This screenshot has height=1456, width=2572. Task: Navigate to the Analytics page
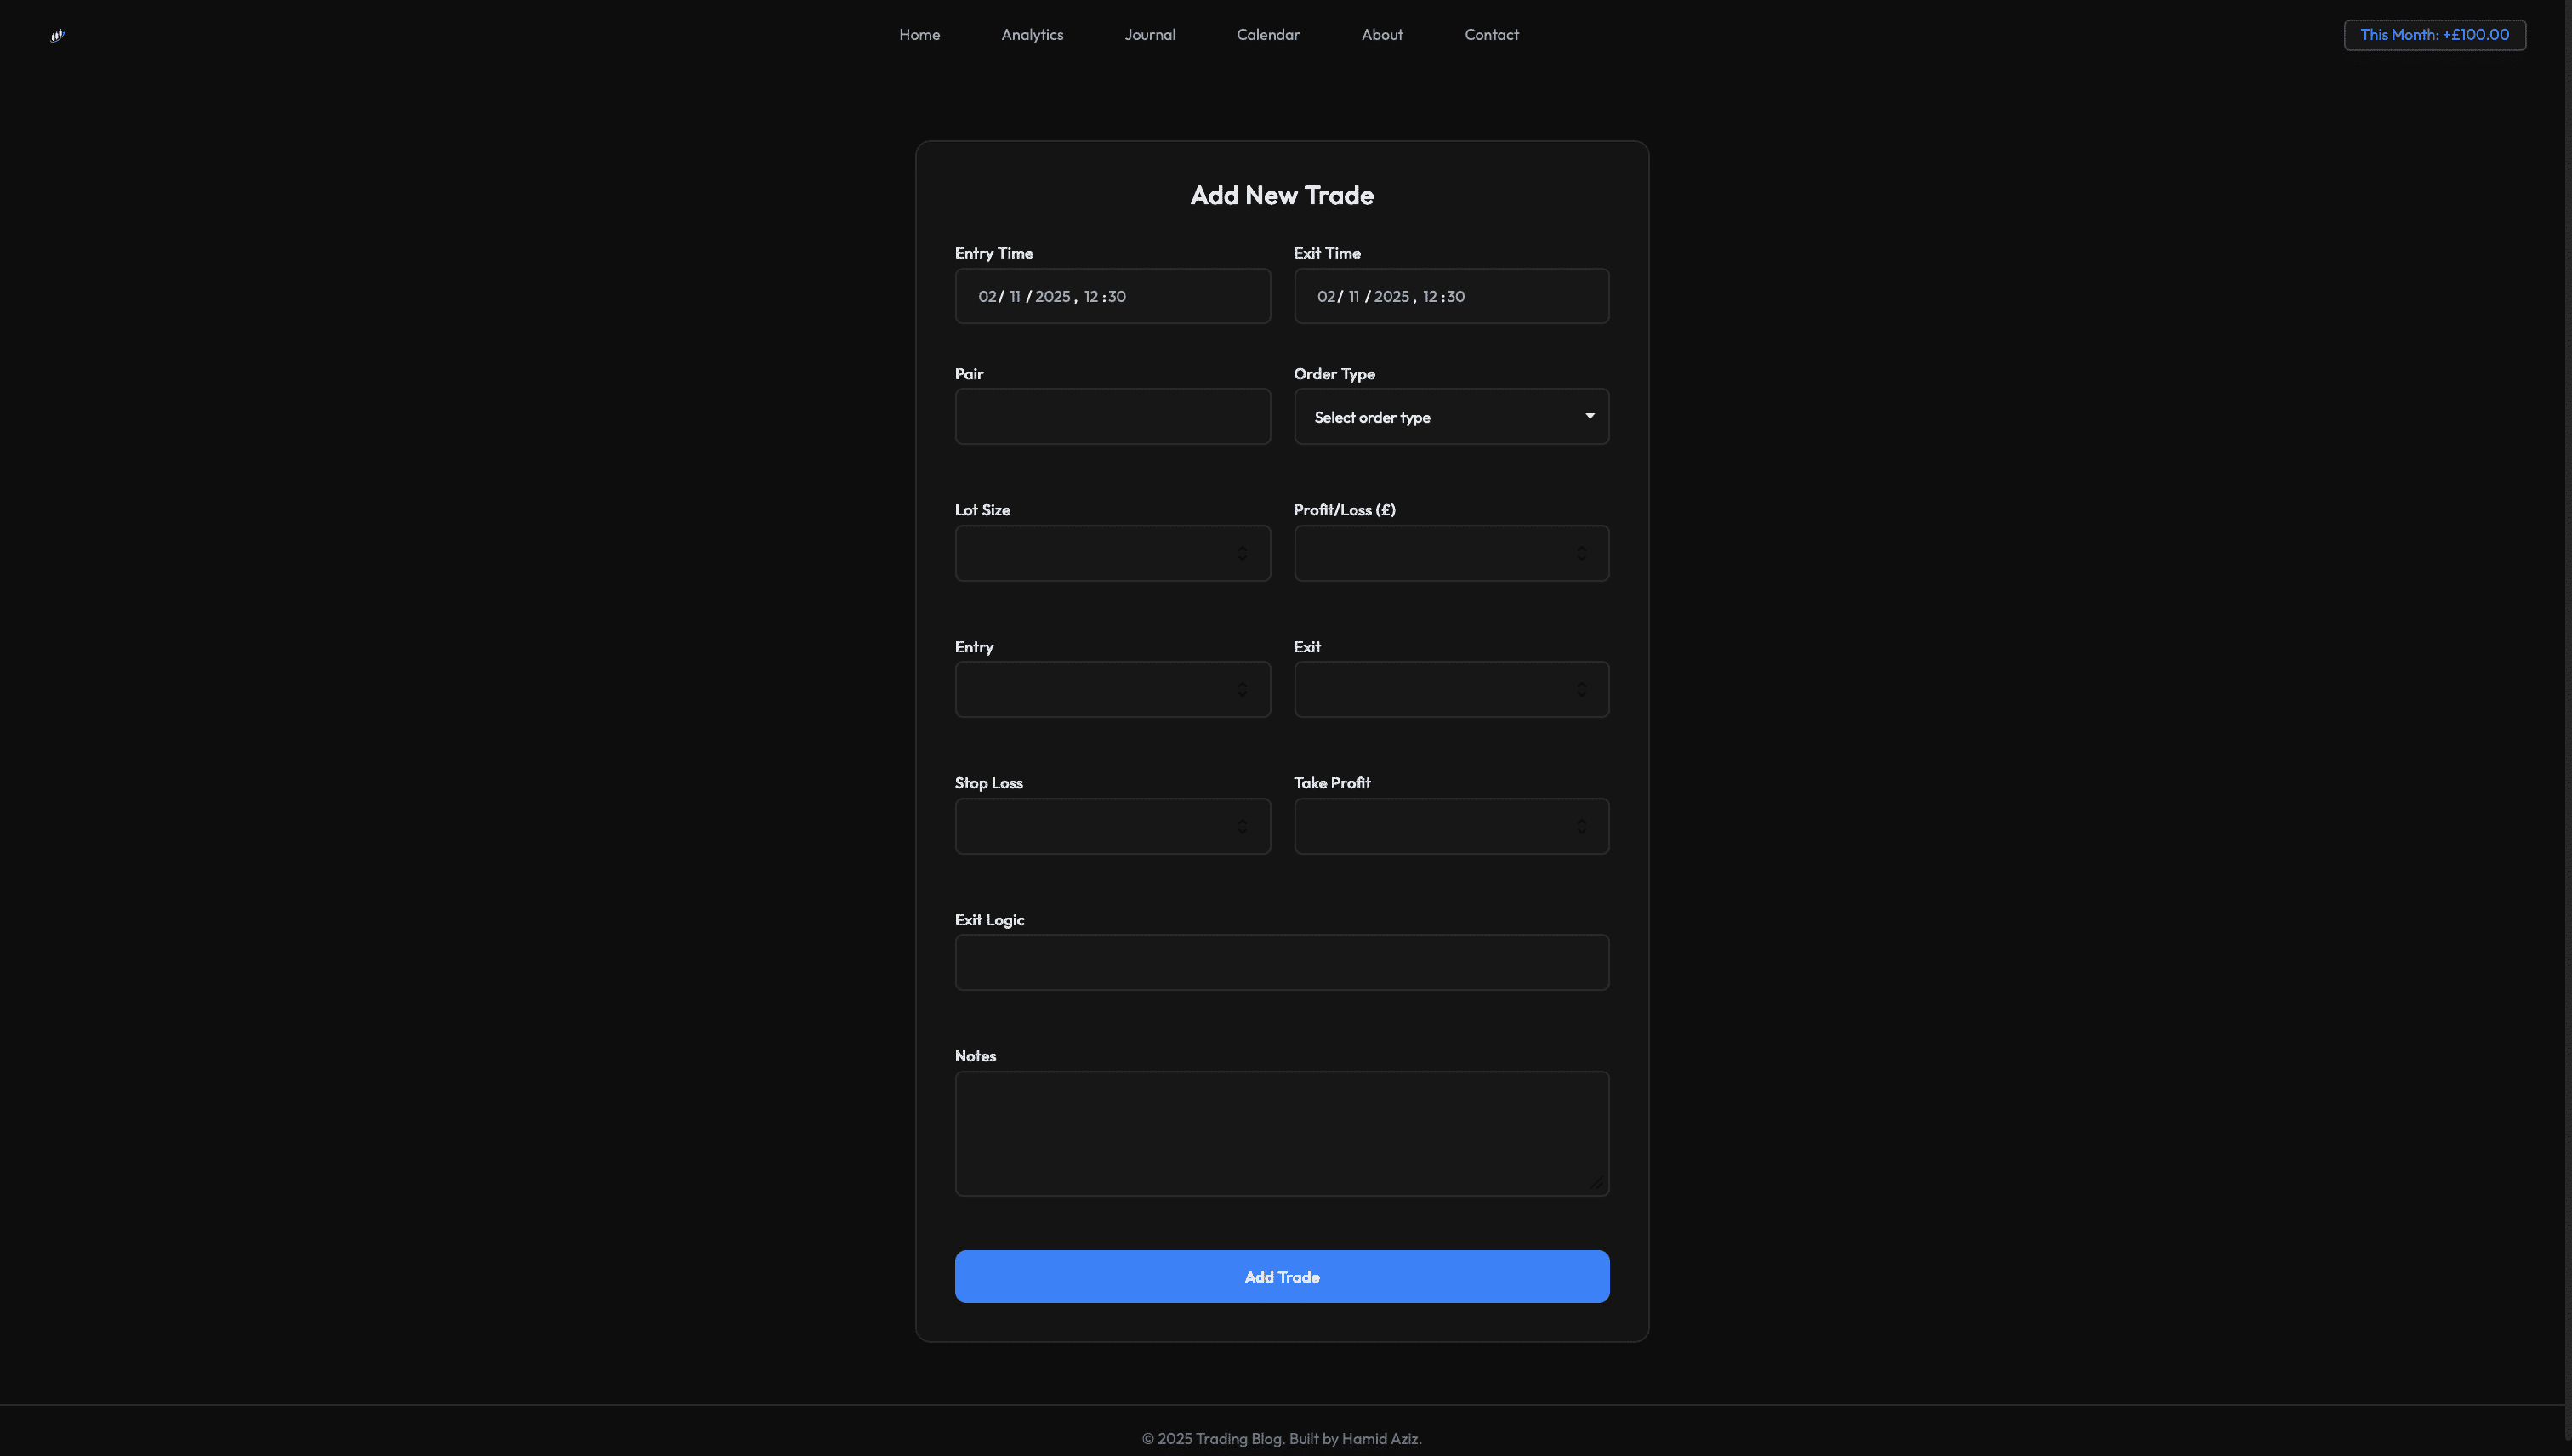pyautogui.click(x=1032, y=34)
